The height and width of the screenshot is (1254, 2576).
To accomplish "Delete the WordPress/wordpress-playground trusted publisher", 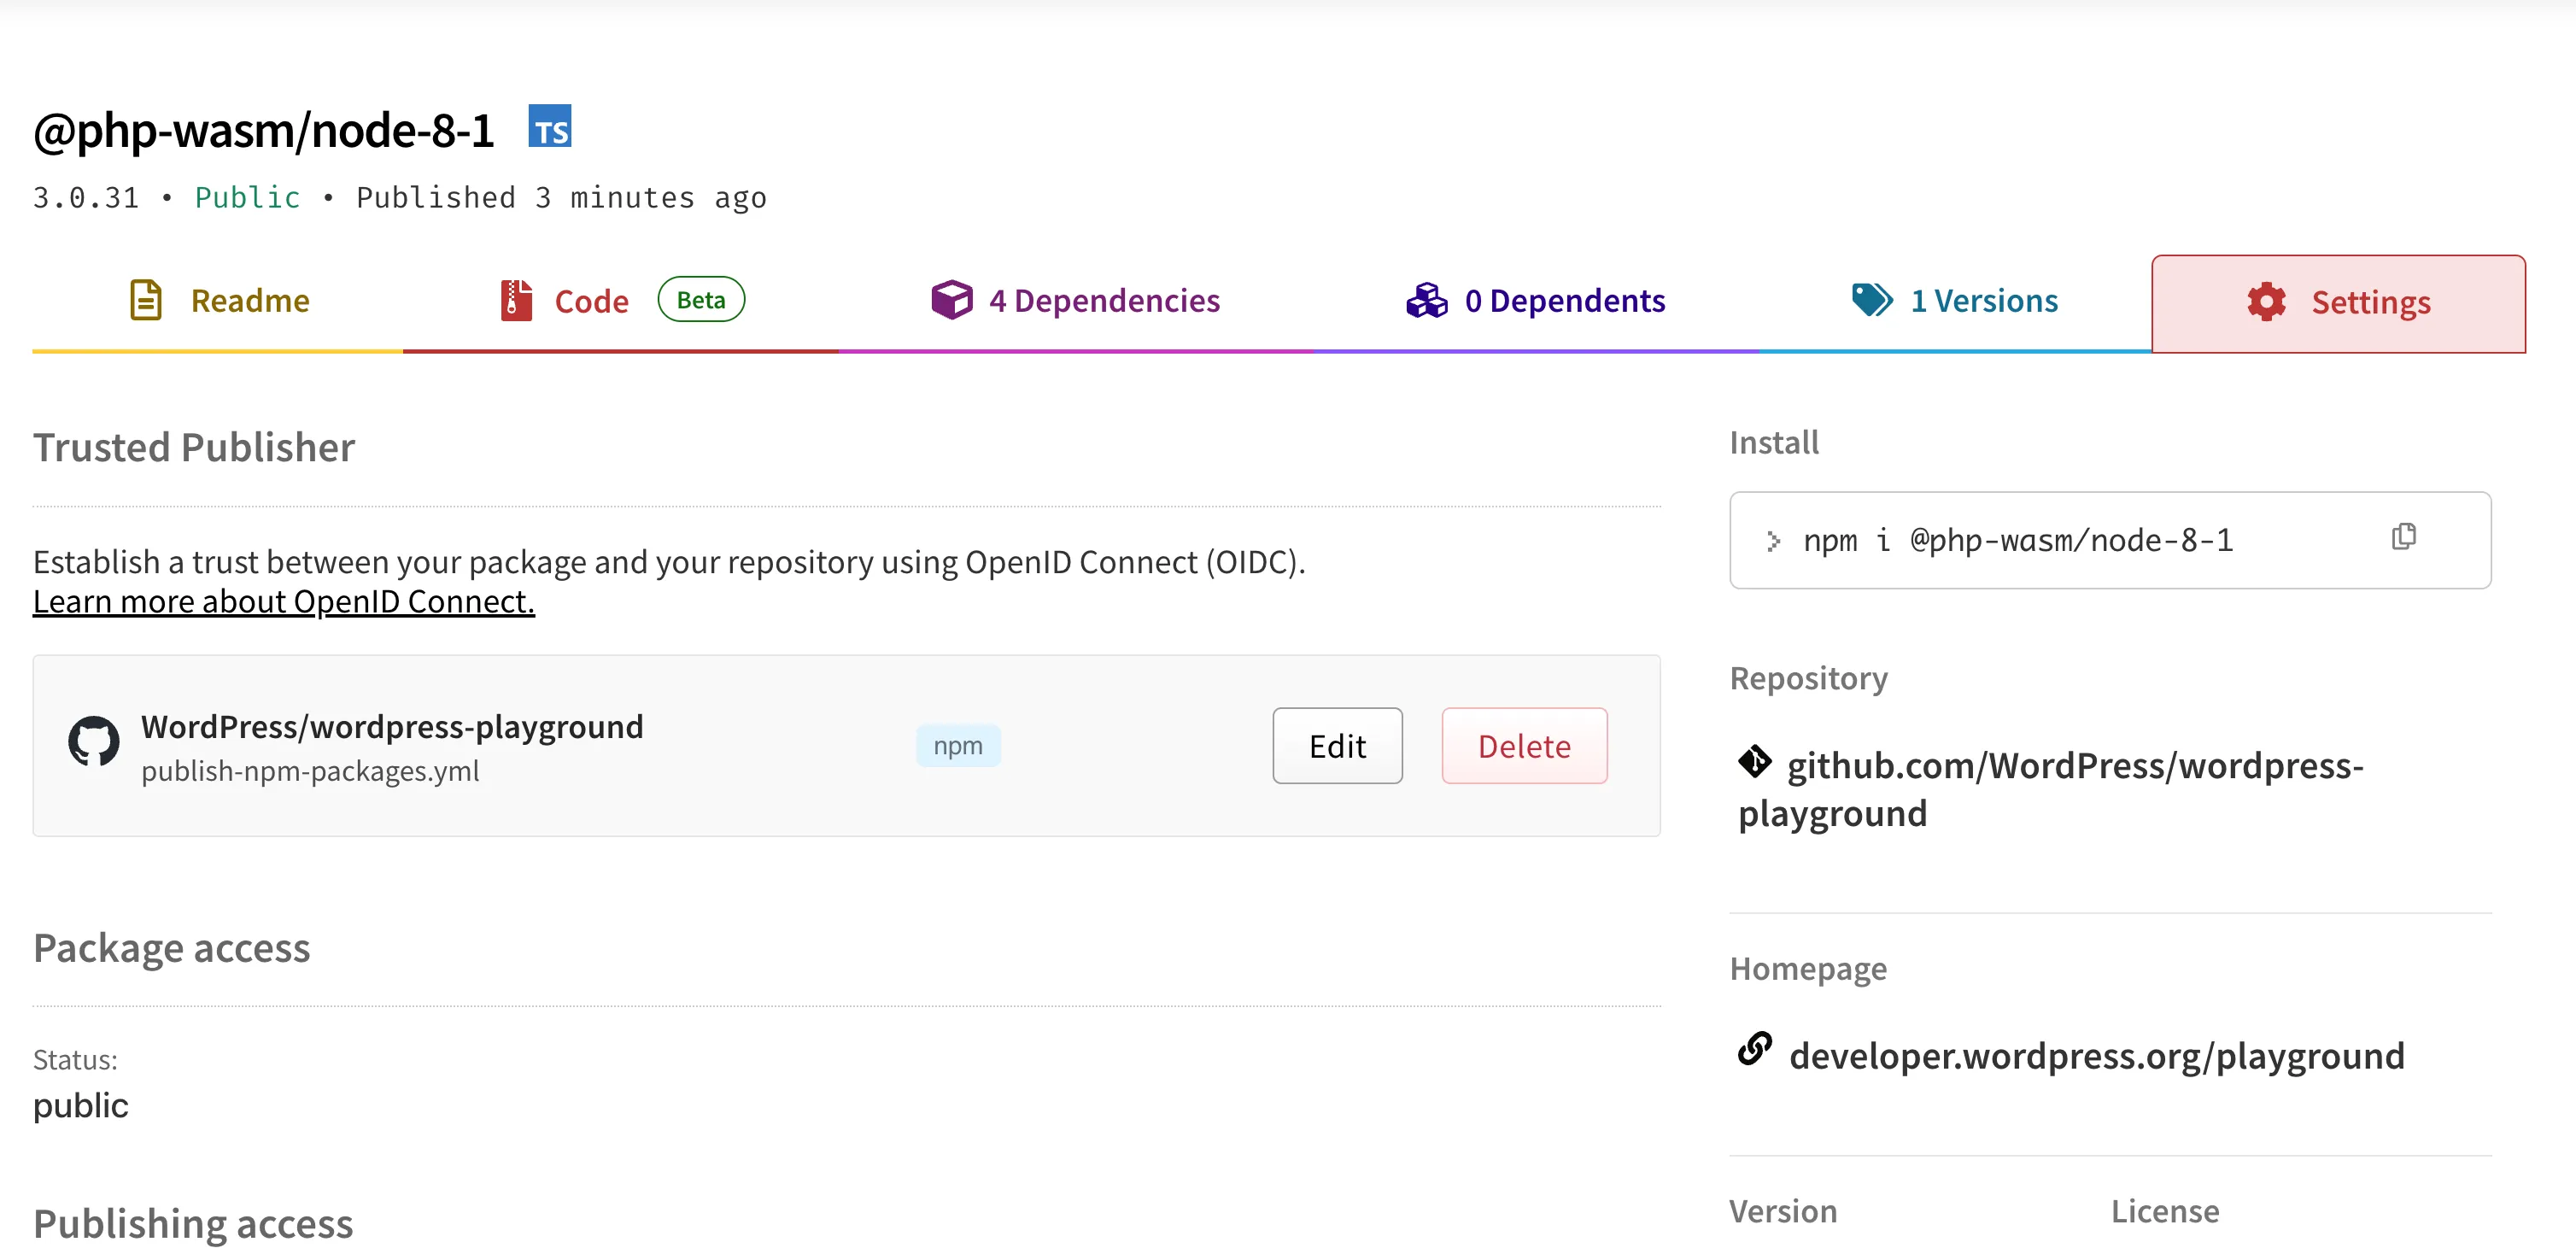I will pos(1524,745).
